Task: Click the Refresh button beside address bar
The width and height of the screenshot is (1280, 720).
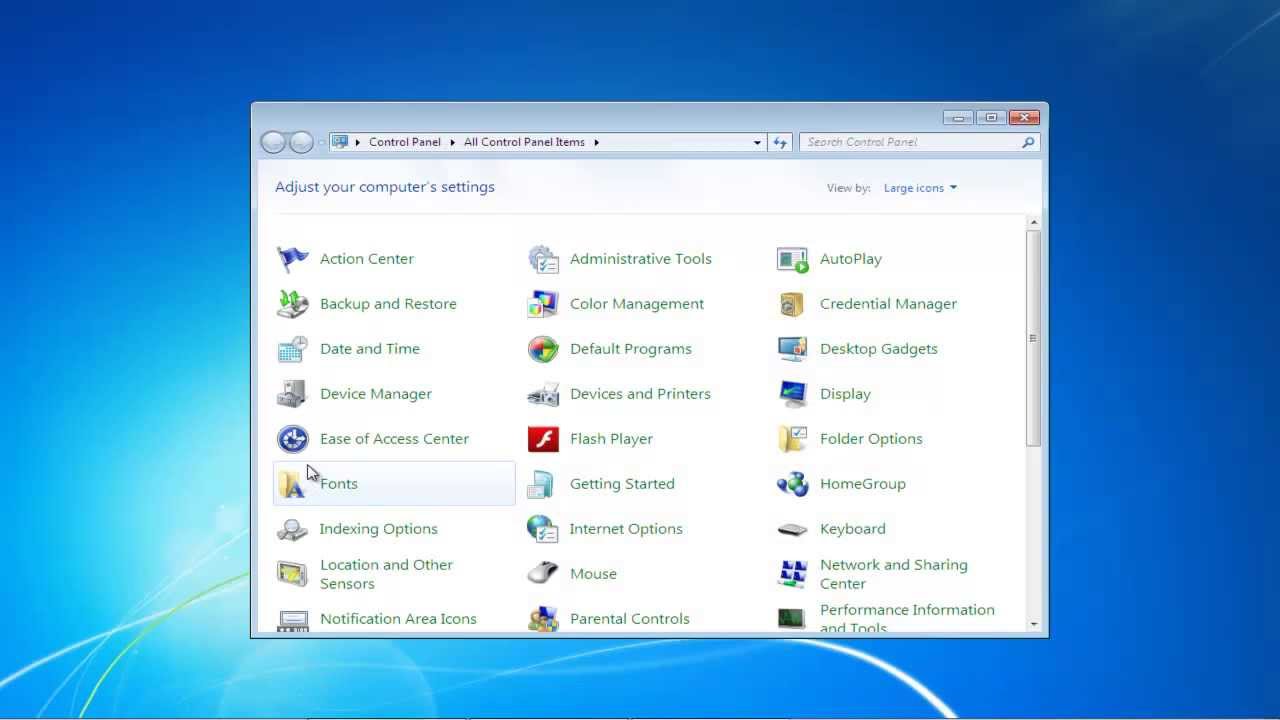Action: point(781,143)
